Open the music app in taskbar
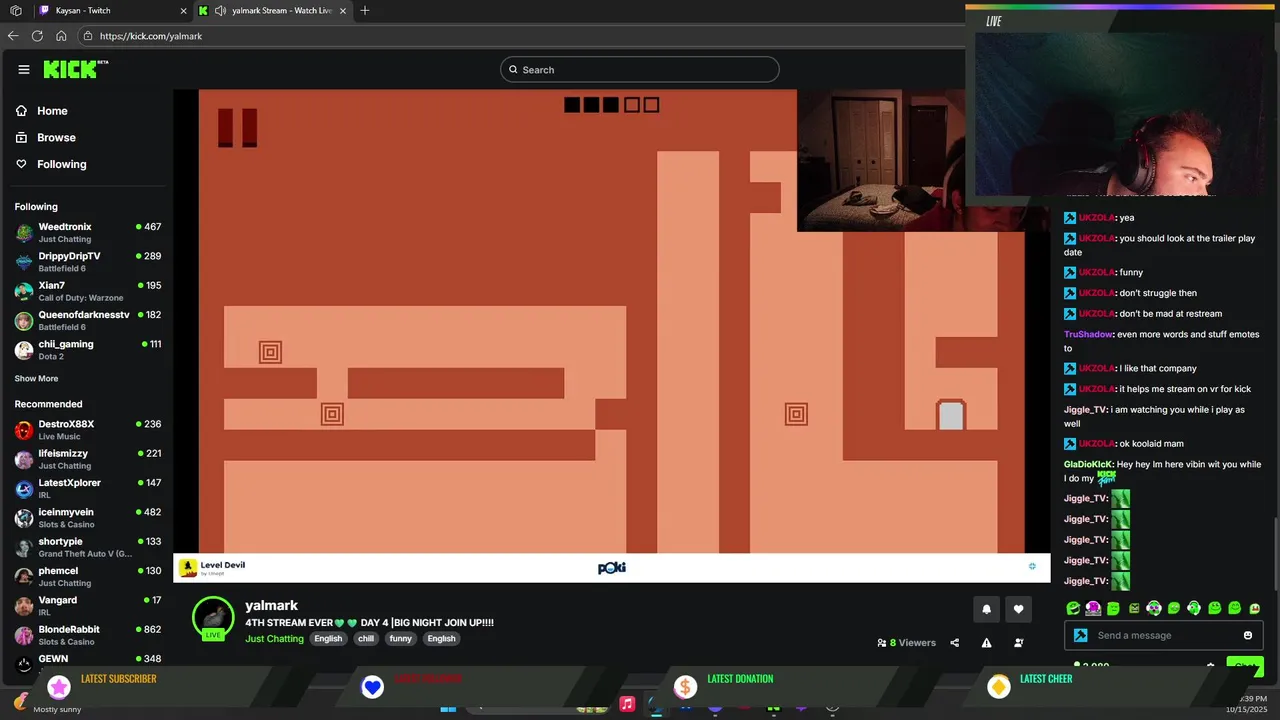This screenshot has width=1280, height=720. pyautogui.click(x=627, y=704)
